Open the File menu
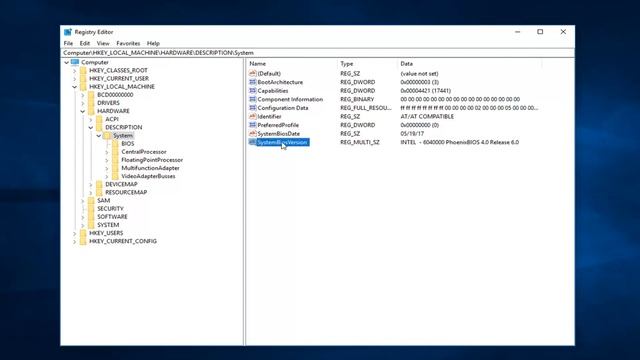This screenshot has height=360, width=640. pos(68,43)
